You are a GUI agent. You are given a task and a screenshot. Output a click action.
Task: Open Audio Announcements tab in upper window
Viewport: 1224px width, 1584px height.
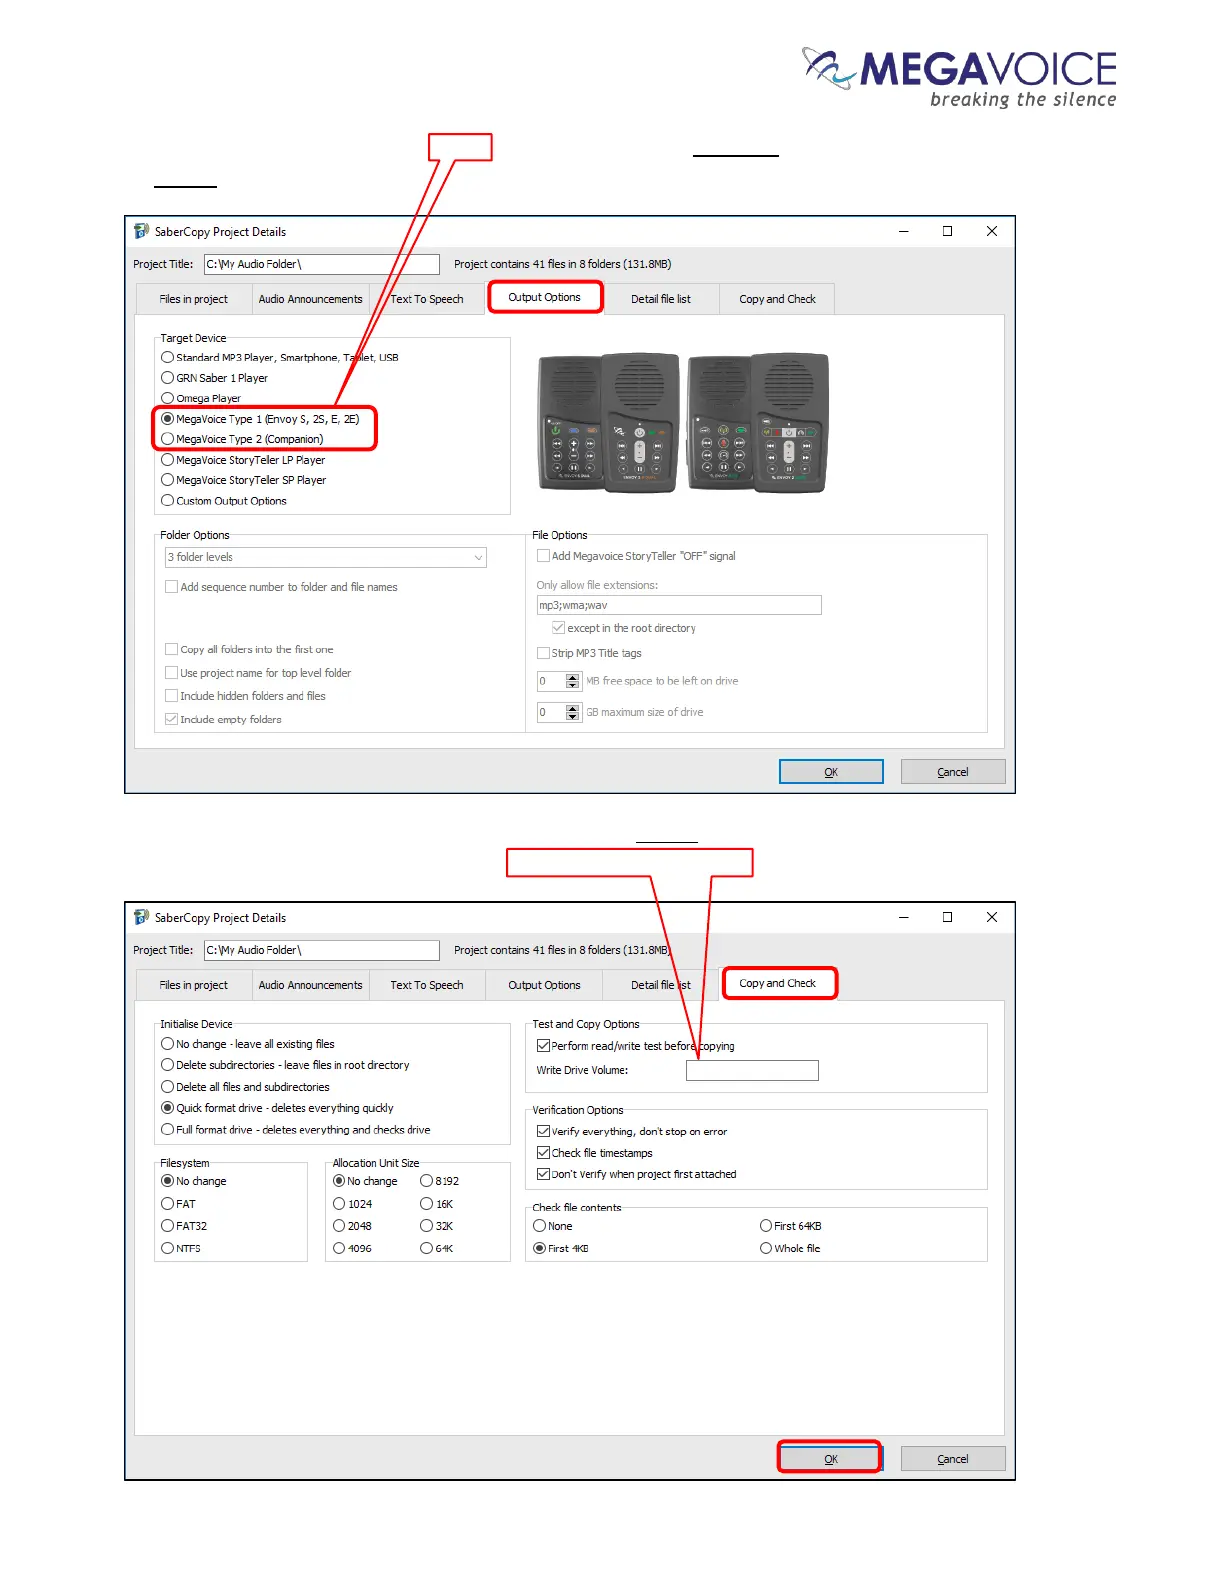point(310,299)
